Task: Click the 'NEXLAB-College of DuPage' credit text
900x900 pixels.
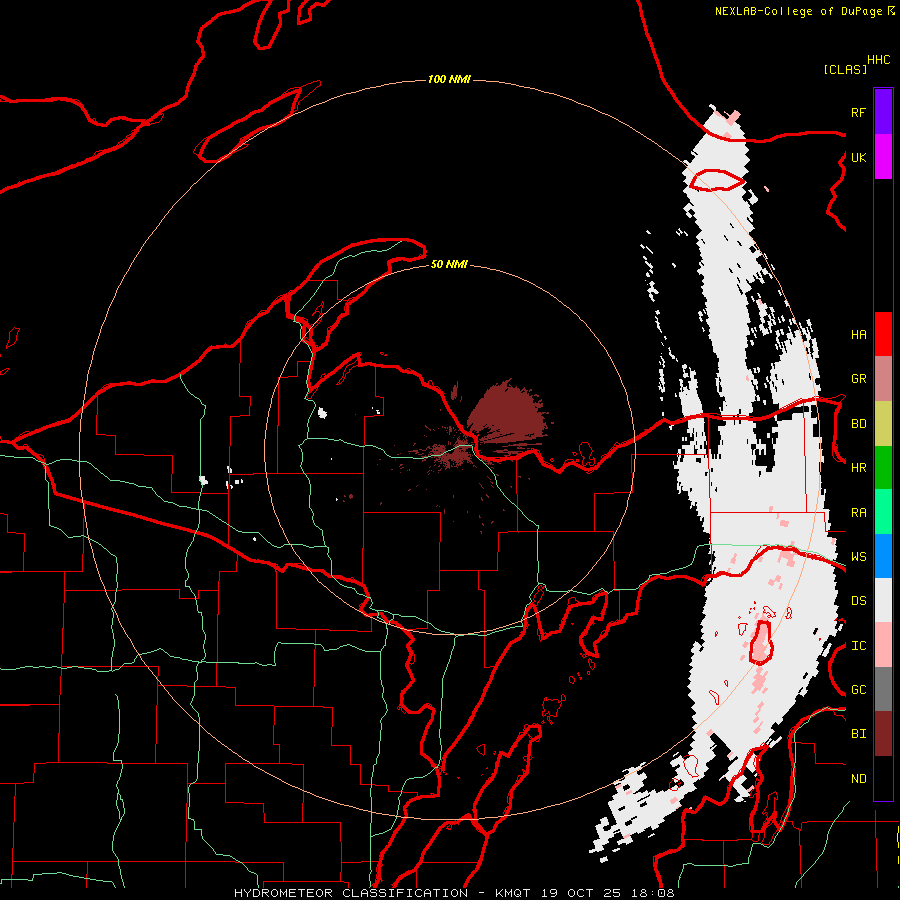Action: (798, 11)
